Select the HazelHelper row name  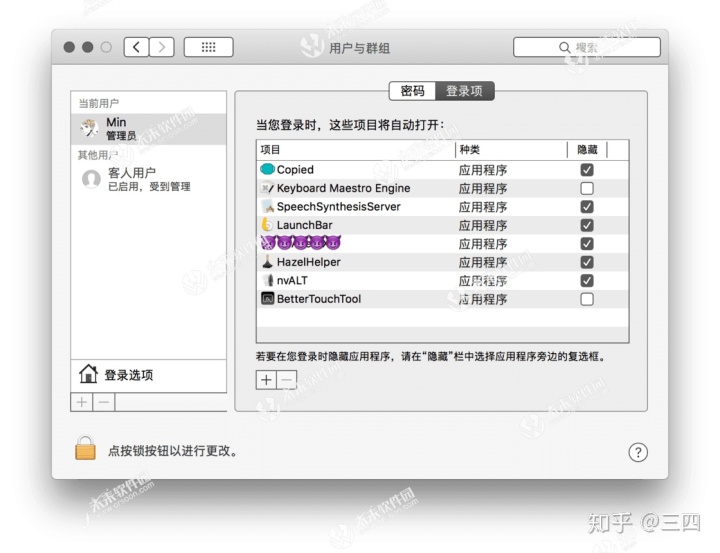(309, 262)
